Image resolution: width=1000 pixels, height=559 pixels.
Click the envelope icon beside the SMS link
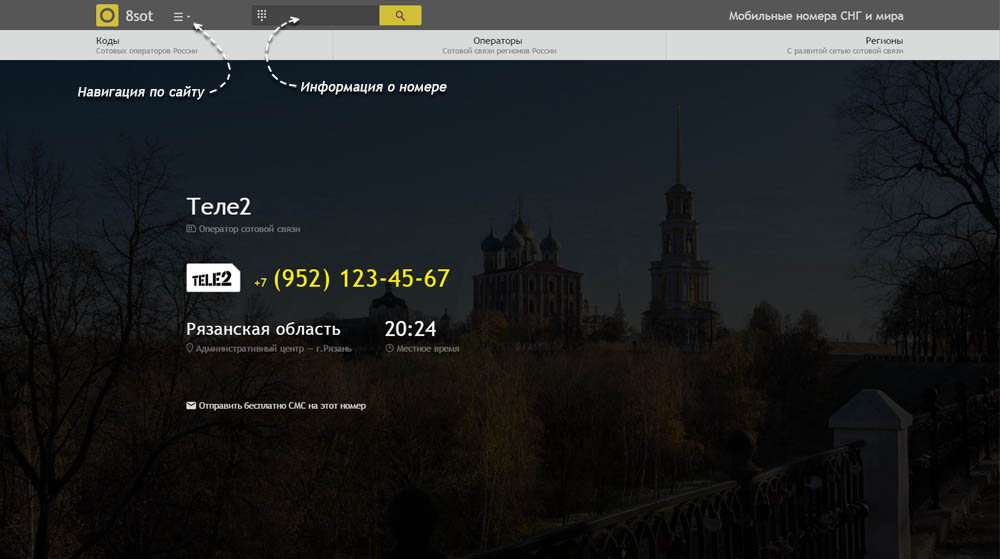click(x=191, y=405)
